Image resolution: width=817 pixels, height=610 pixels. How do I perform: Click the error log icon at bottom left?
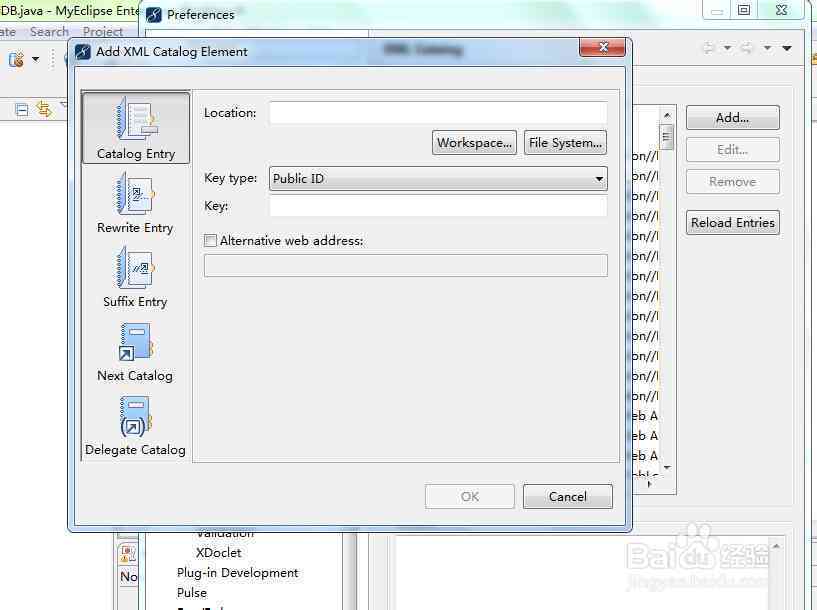point(128,553)
